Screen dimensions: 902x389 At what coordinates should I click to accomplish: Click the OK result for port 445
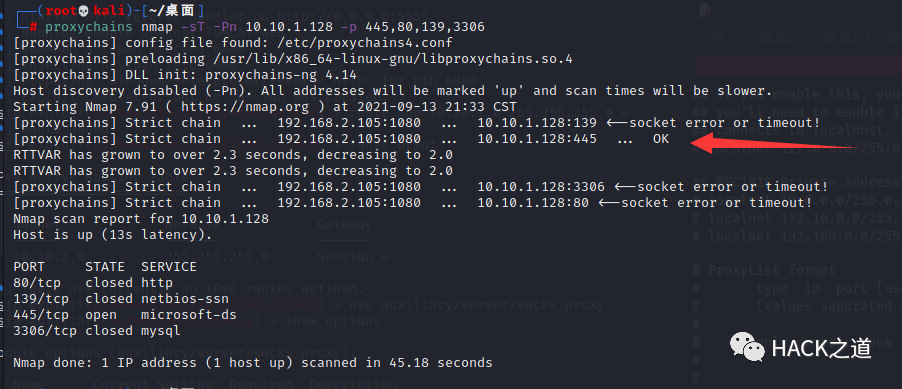coord(661,139)
